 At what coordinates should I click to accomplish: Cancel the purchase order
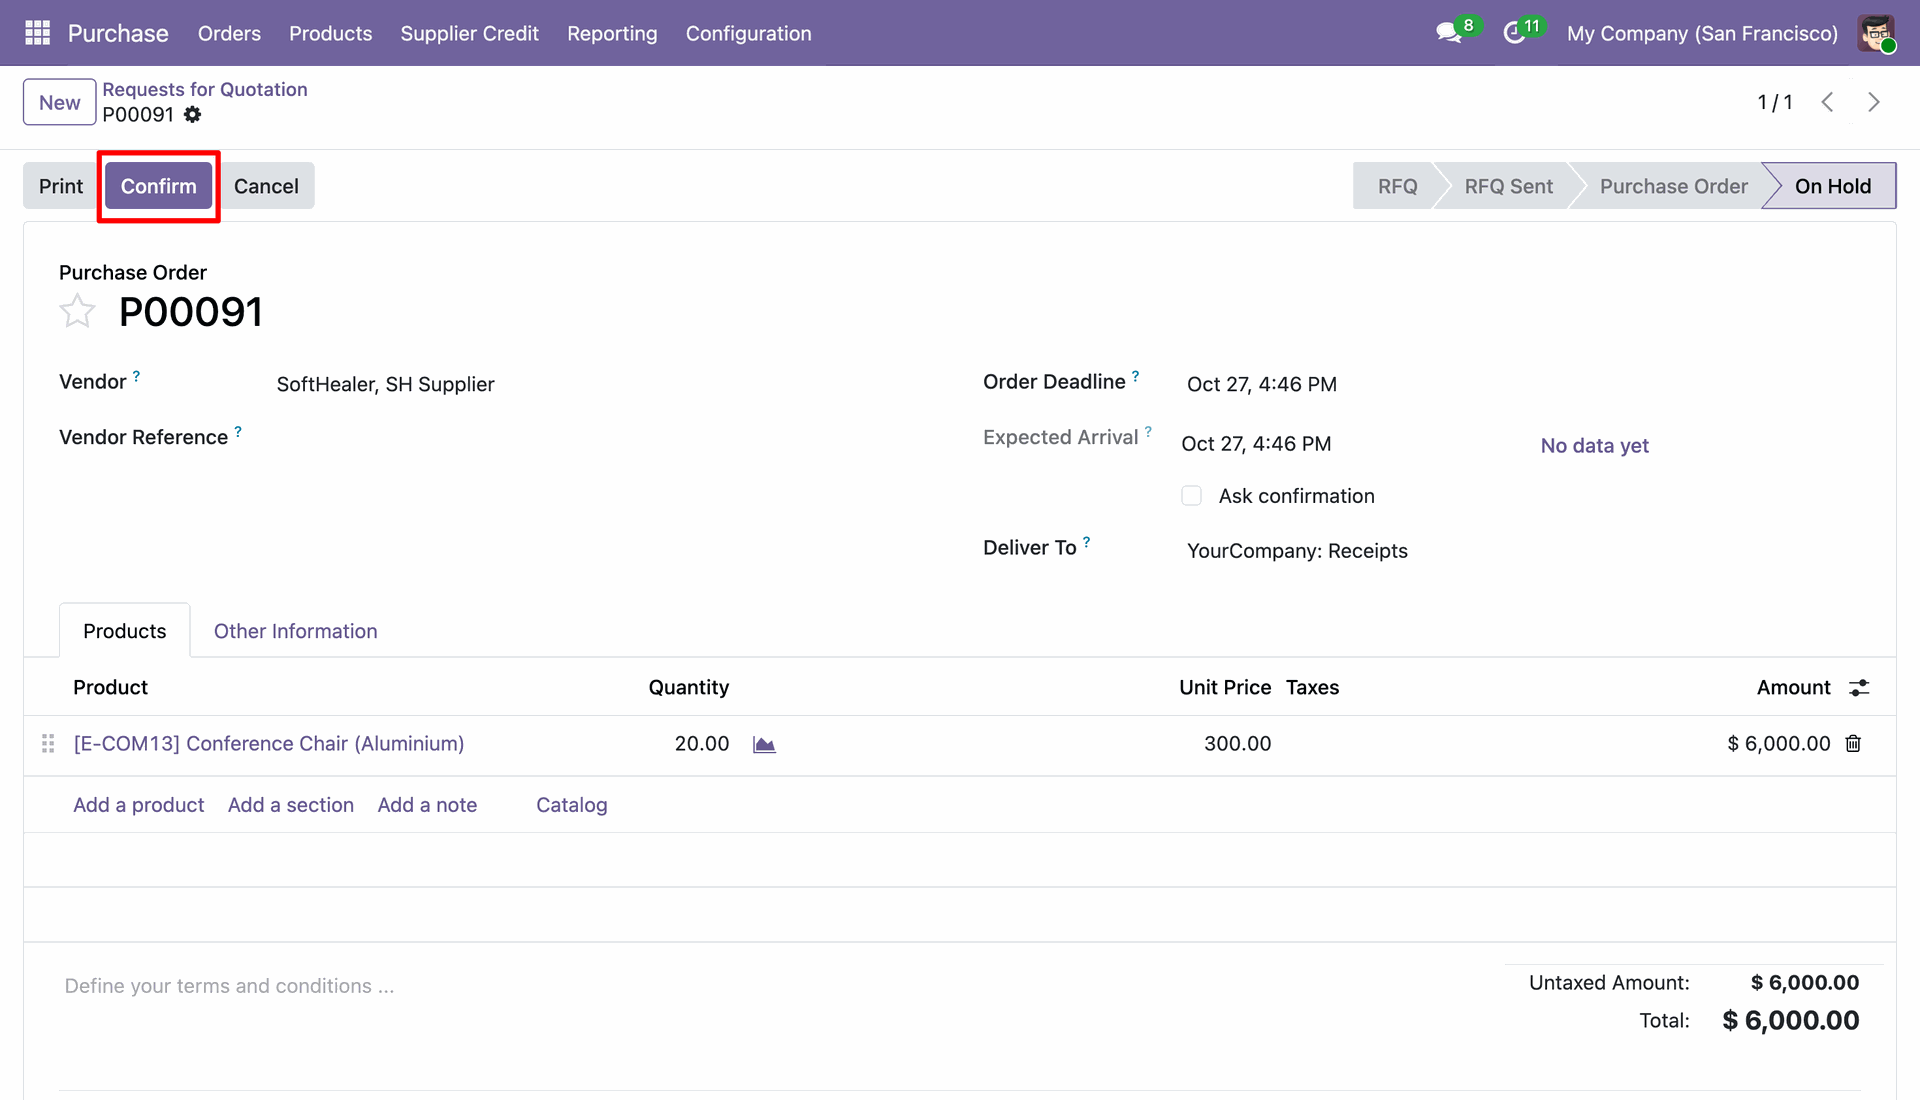pyautogui.click(x=266, y=186)
